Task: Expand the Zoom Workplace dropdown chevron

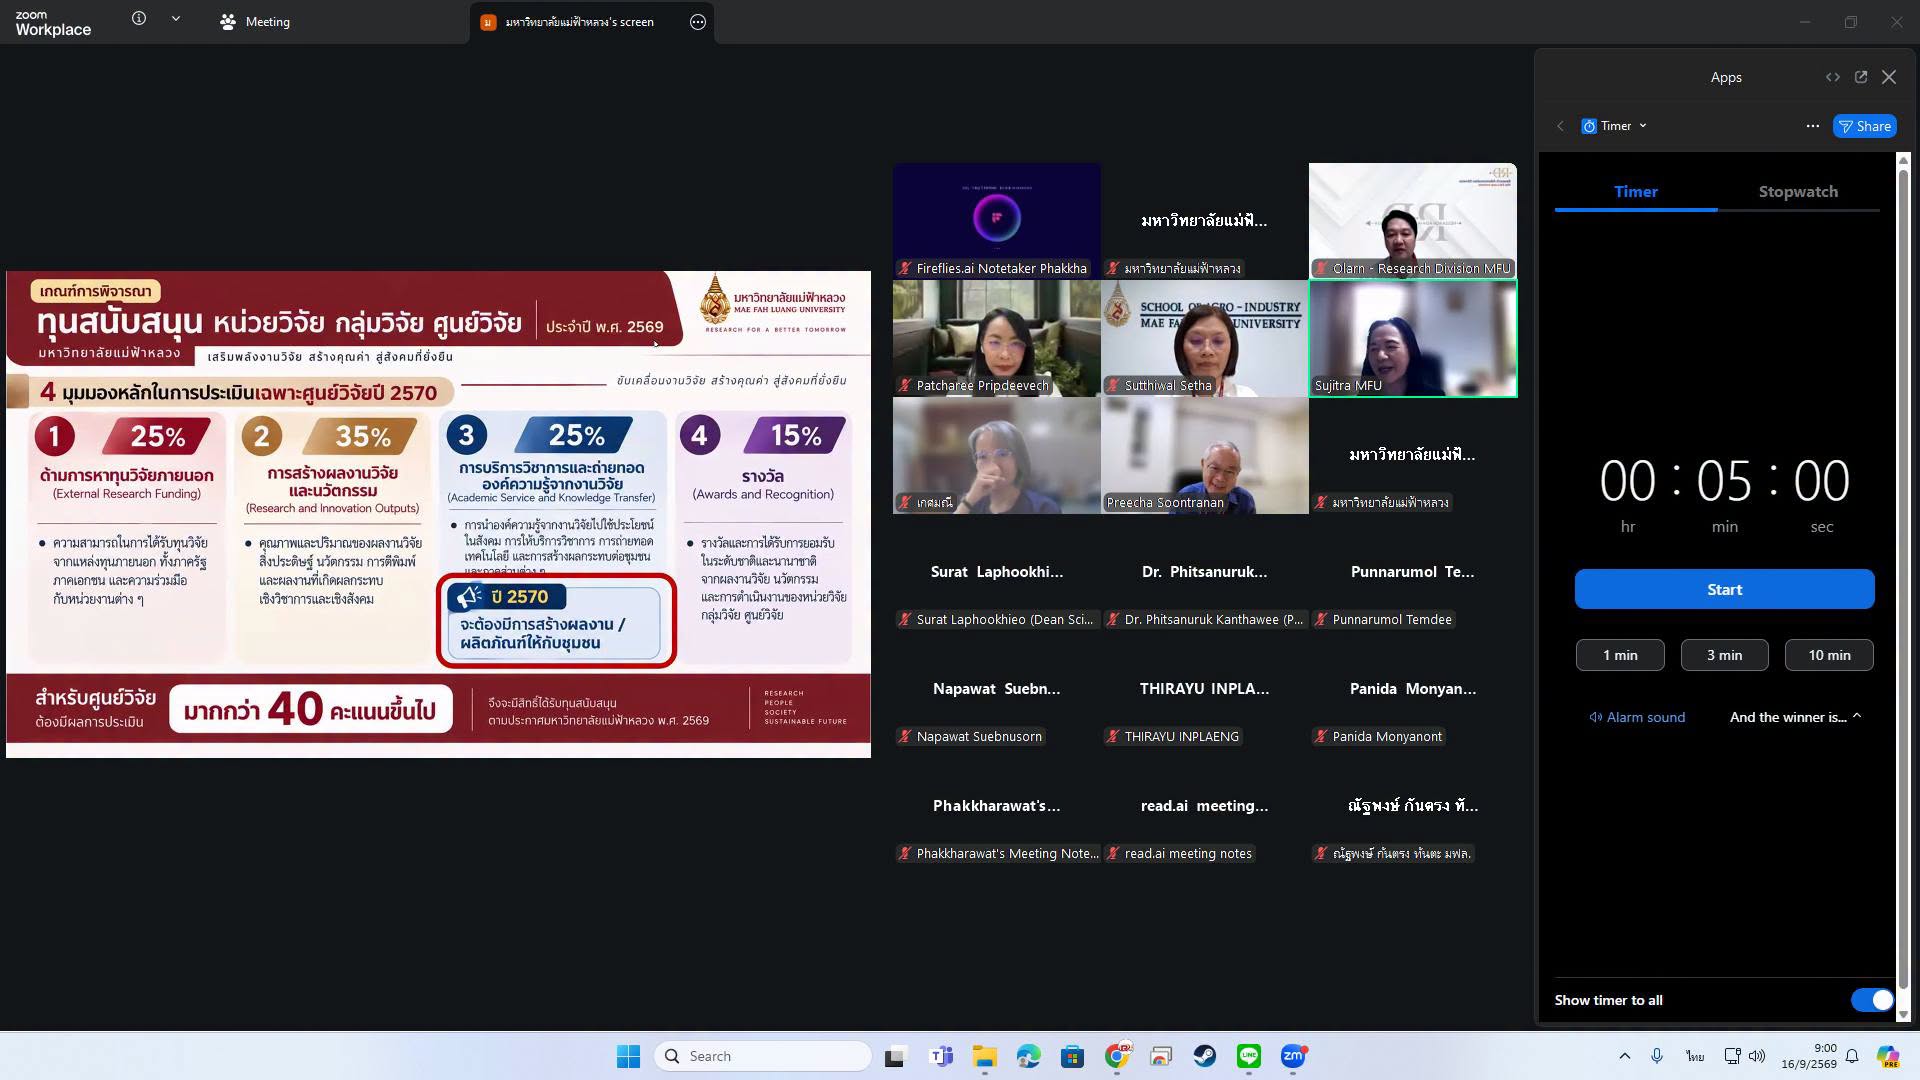Action: (176, 19)
